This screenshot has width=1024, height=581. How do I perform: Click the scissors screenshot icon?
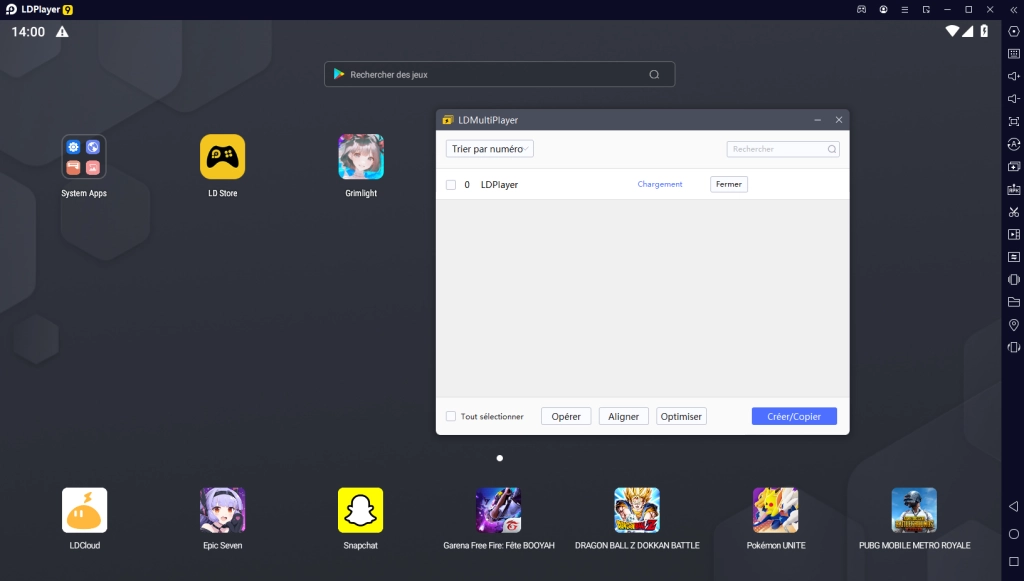1013,212
